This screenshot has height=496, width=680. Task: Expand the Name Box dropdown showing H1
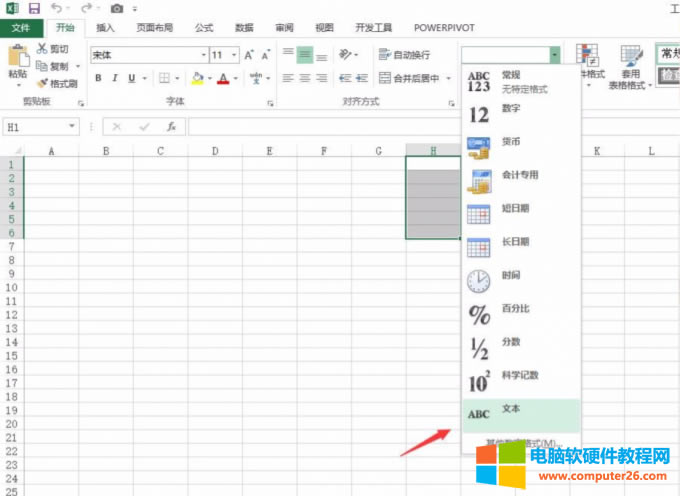72,127
